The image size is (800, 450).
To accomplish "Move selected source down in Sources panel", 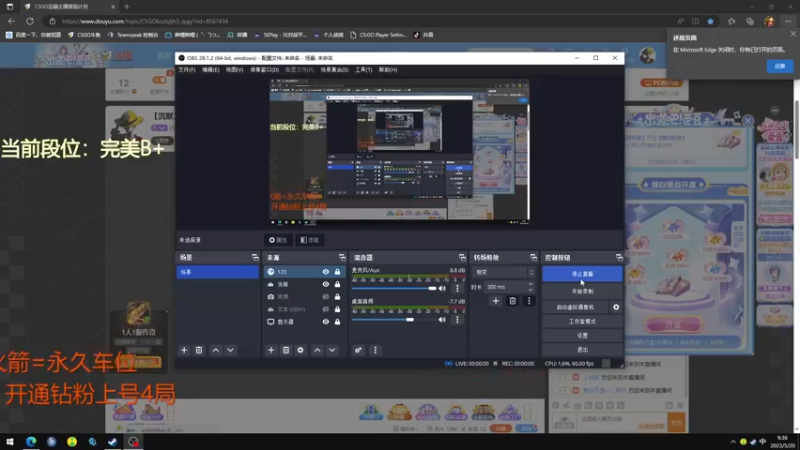I will [332, 350].
